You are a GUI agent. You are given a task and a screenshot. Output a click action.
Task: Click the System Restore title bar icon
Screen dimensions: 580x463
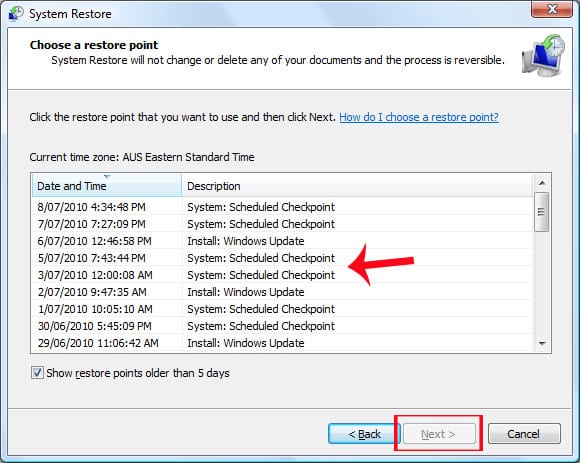pos(16,14)
